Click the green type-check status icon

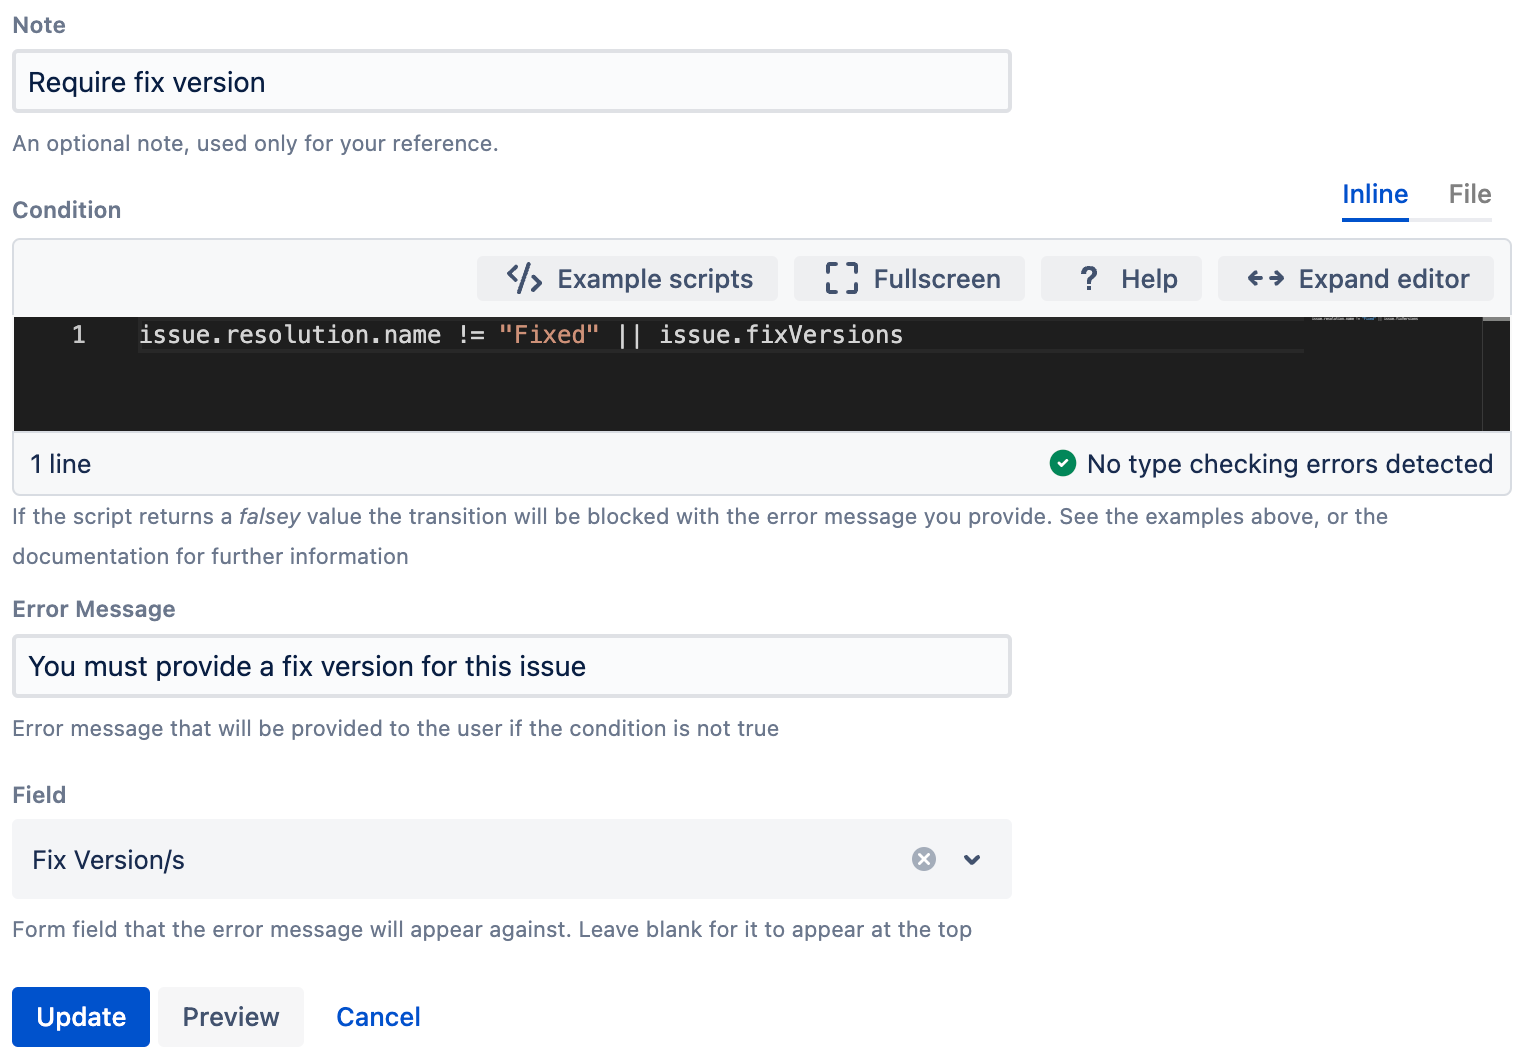pos(1063,463)
